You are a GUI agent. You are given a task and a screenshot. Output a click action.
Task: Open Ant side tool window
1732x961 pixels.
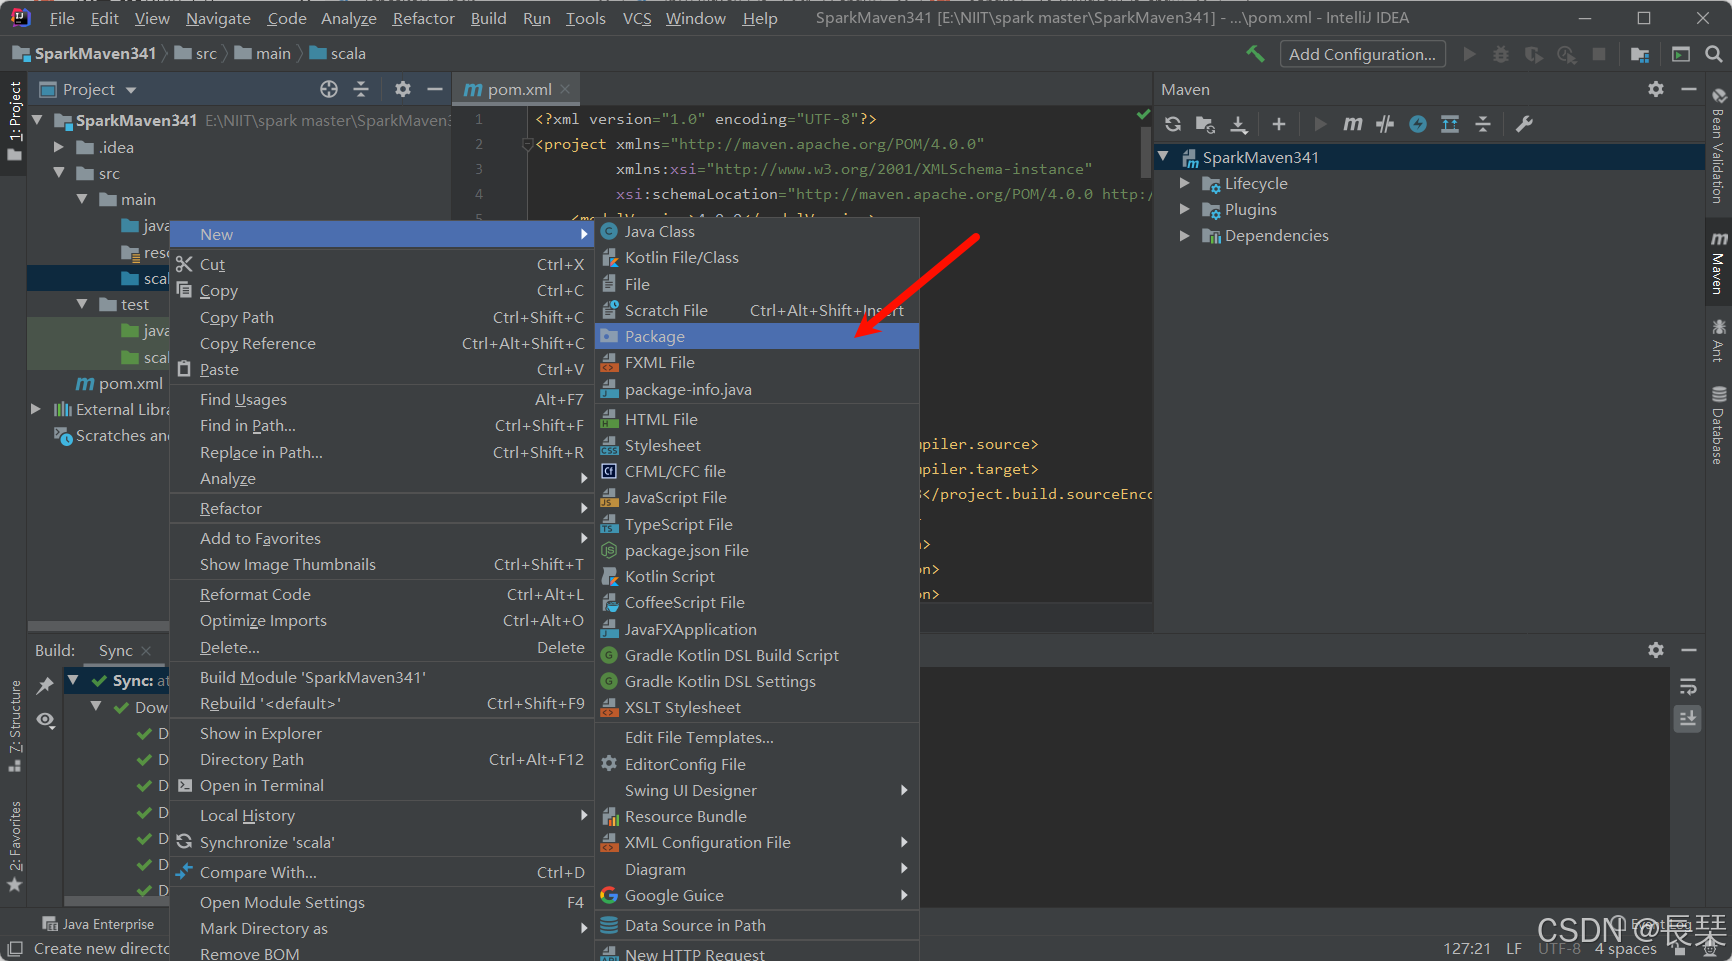click(1717, 341)
